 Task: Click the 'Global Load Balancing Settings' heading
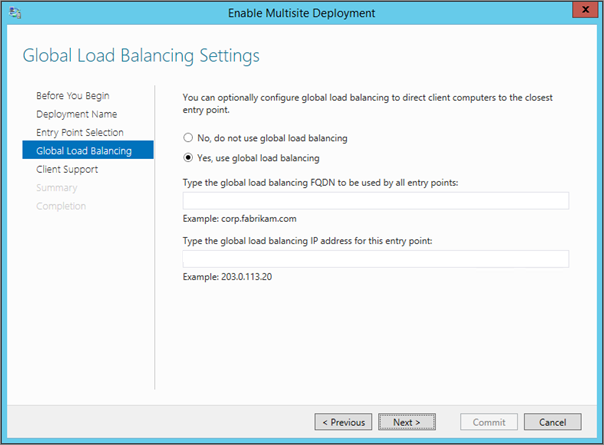point(141,55)
